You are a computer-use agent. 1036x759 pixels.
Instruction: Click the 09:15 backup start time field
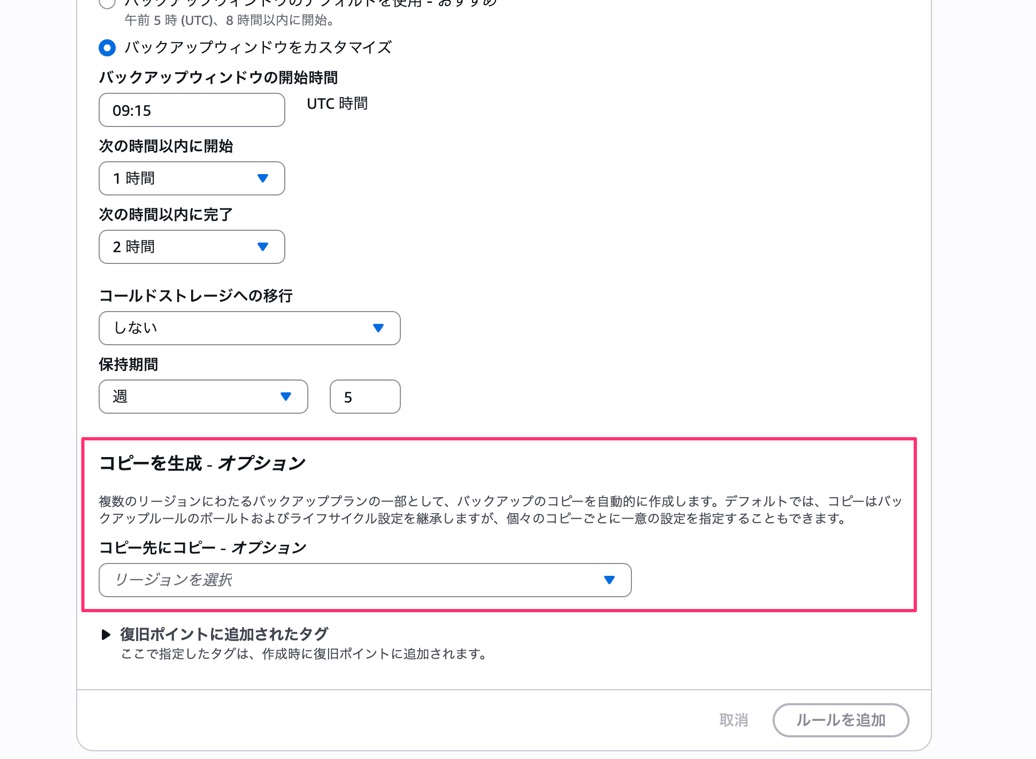click(x=191, y=110)
